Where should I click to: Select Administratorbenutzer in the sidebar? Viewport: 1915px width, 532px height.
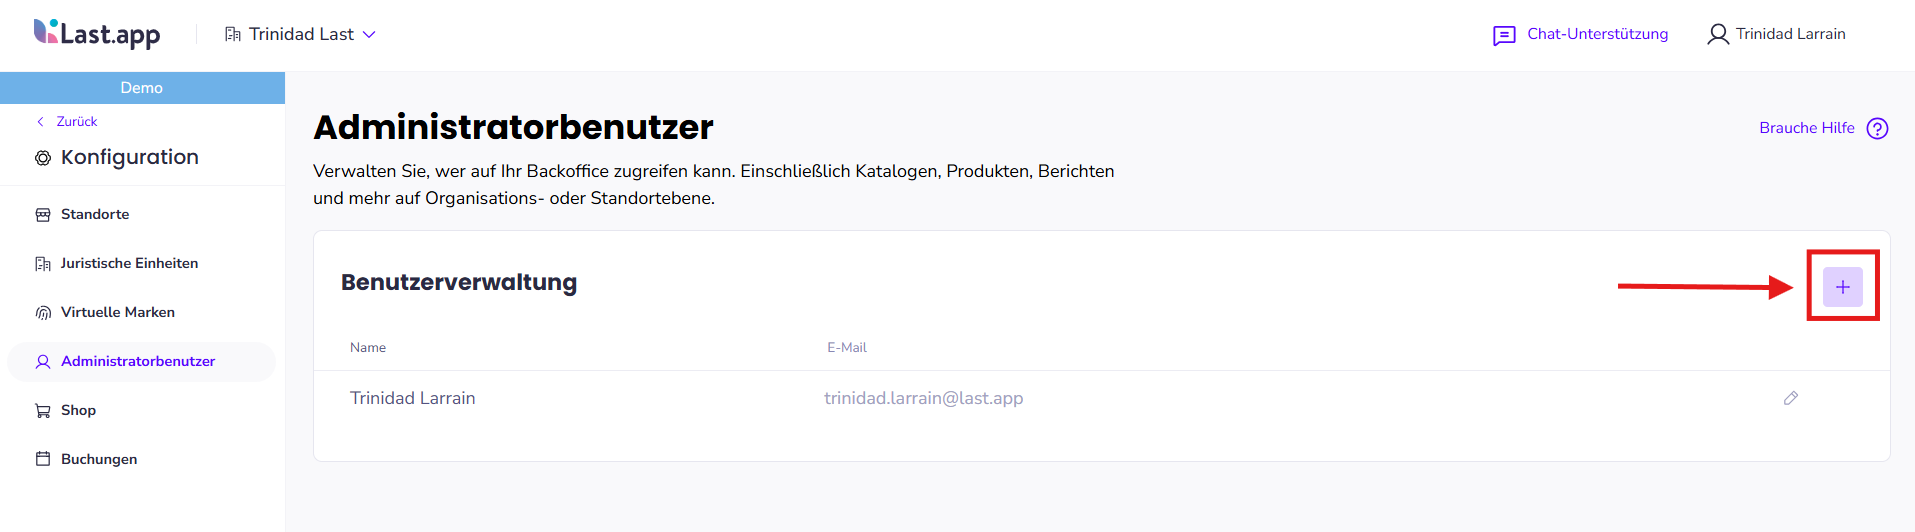pos(138,361)
